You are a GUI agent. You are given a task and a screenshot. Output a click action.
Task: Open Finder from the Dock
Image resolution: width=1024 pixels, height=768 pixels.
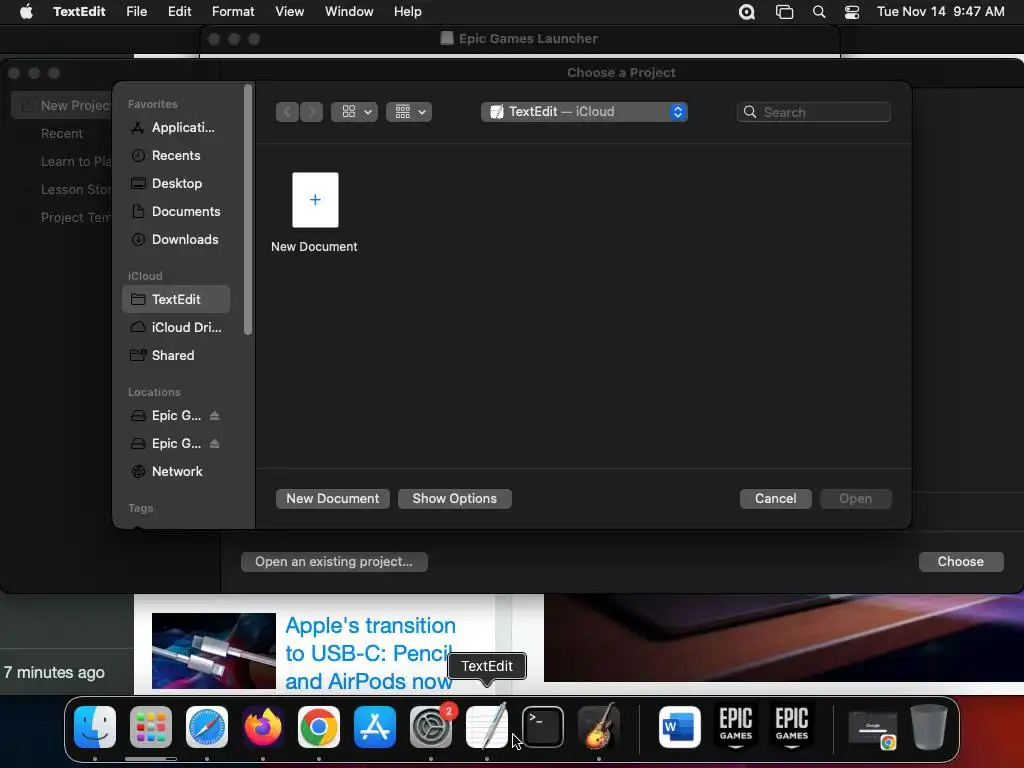point(95,727)
